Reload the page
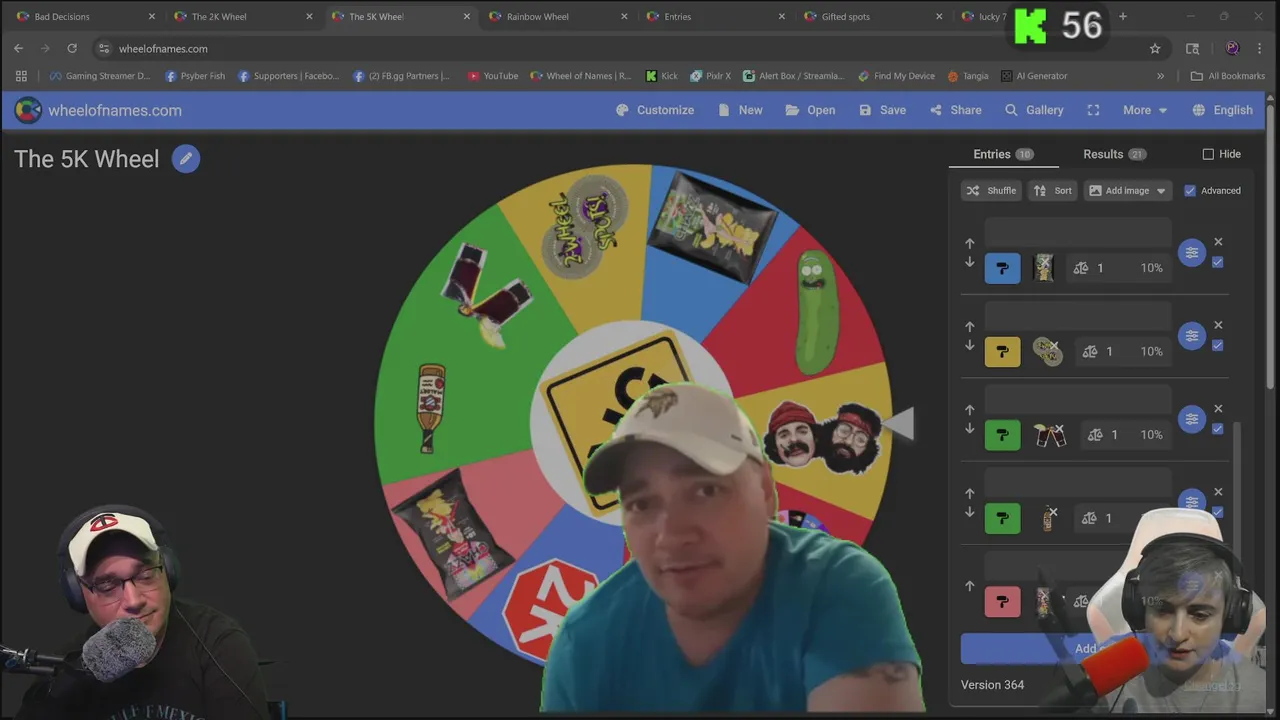Screen dimensions: 1280x720 pyautogui.click(x=72, y=48)
